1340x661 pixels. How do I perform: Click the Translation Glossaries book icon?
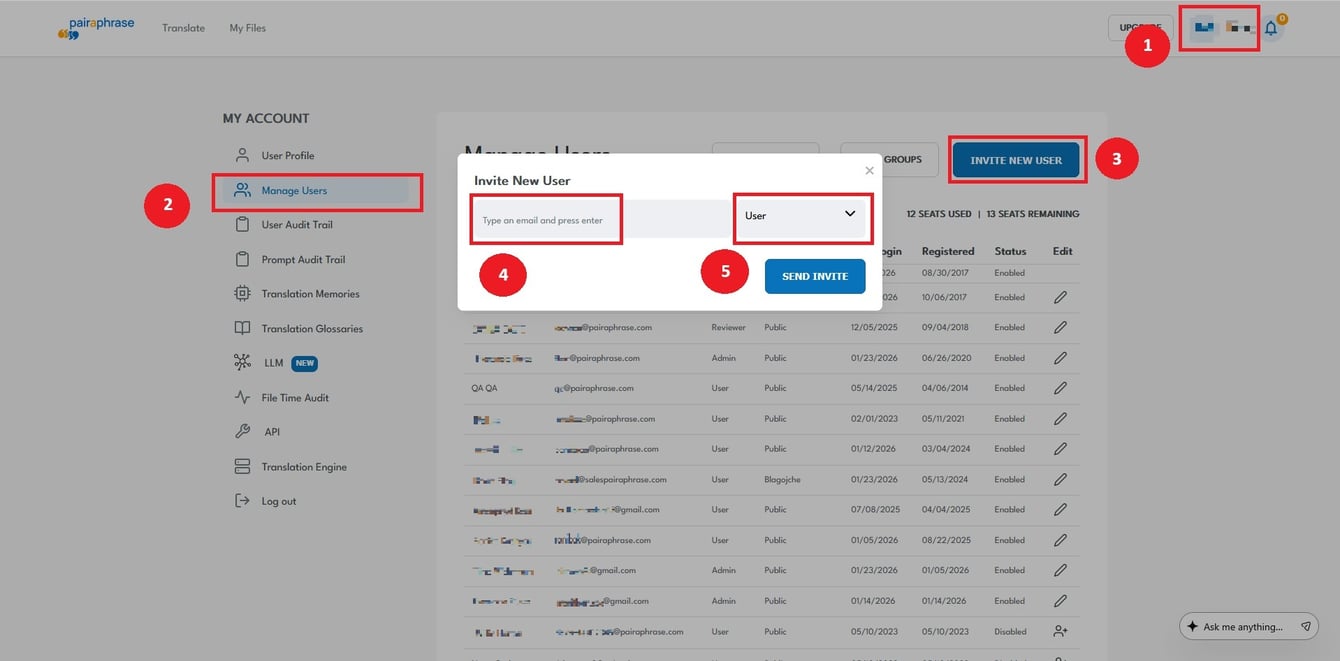click(x=242, y=328)
